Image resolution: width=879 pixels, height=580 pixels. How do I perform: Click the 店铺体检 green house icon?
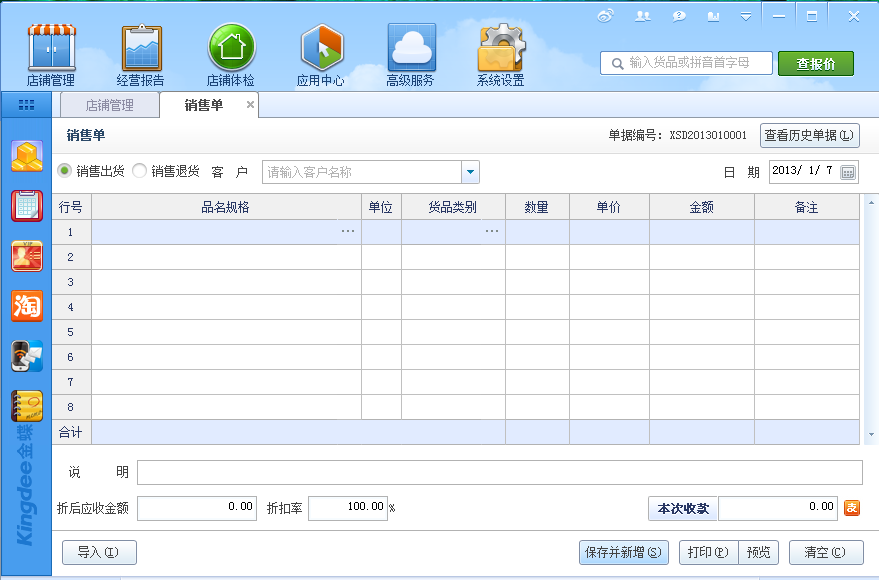231,47
